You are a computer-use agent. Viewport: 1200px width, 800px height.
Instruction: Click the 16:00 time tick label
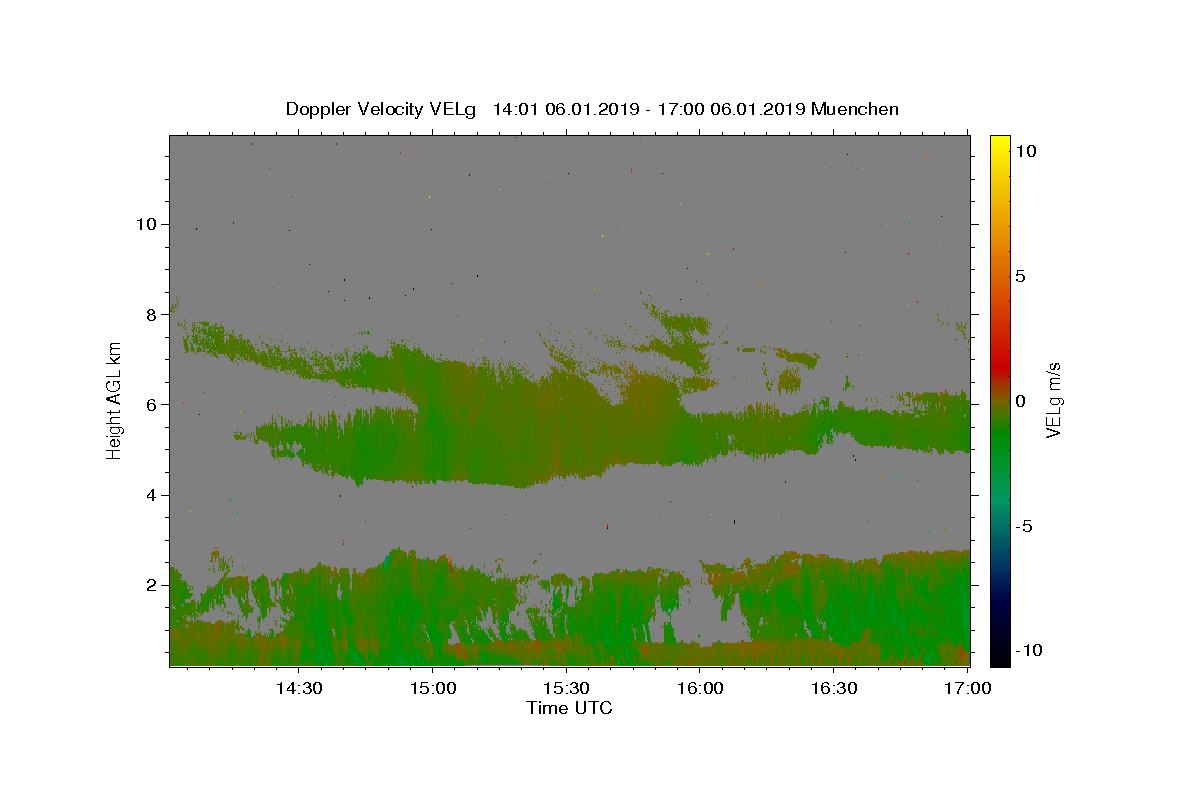point(700,688)
